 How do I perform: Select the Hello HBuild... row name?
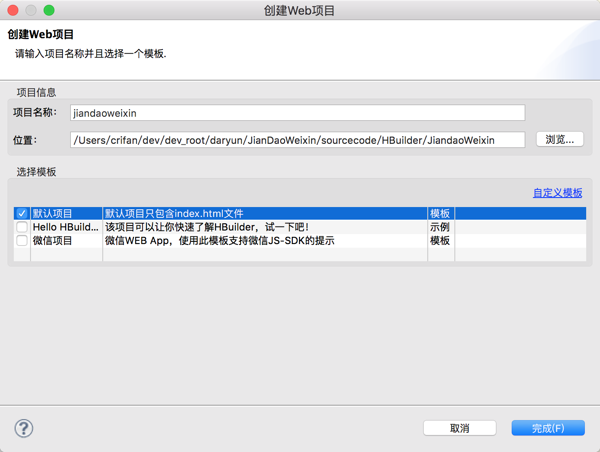[65, 227]
